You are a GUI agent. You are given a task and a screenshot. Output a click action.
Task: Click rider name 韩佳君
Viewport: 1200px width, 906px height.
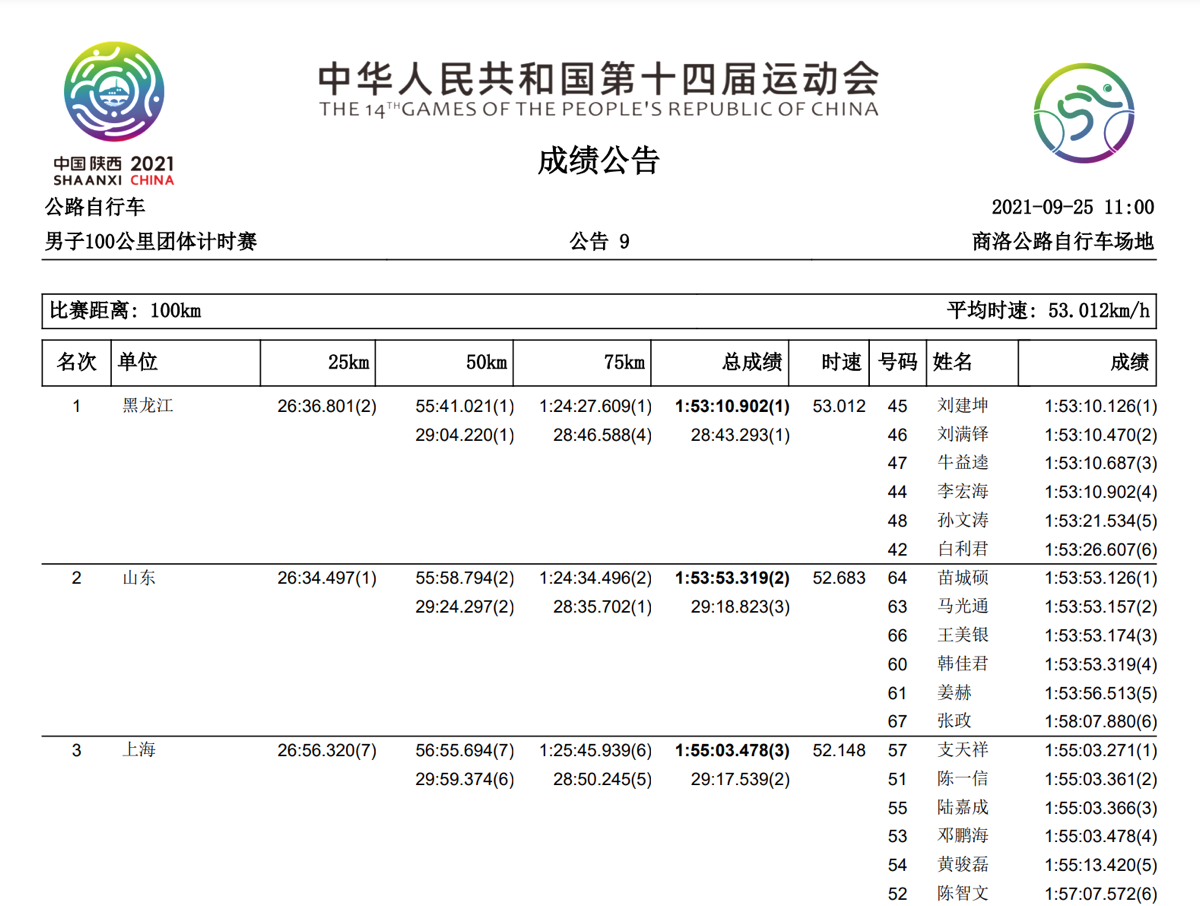click(964, 664)
